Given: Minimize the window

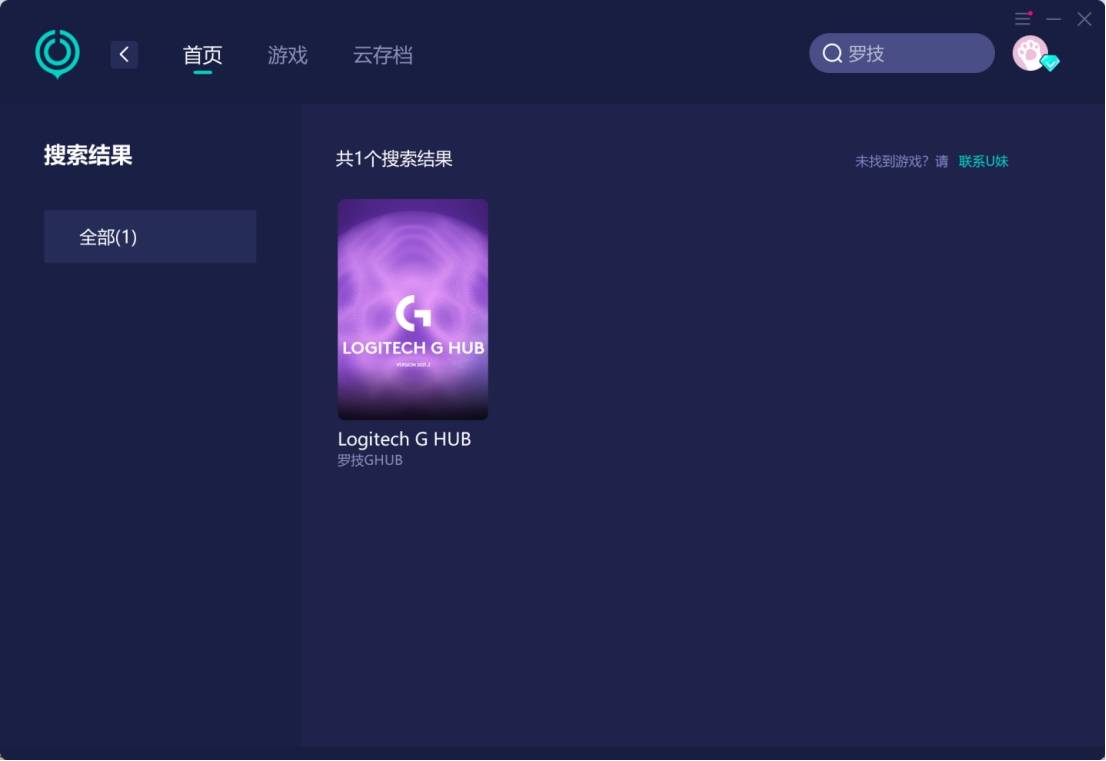Looking at the screenshot, I should coord(1054,19).
